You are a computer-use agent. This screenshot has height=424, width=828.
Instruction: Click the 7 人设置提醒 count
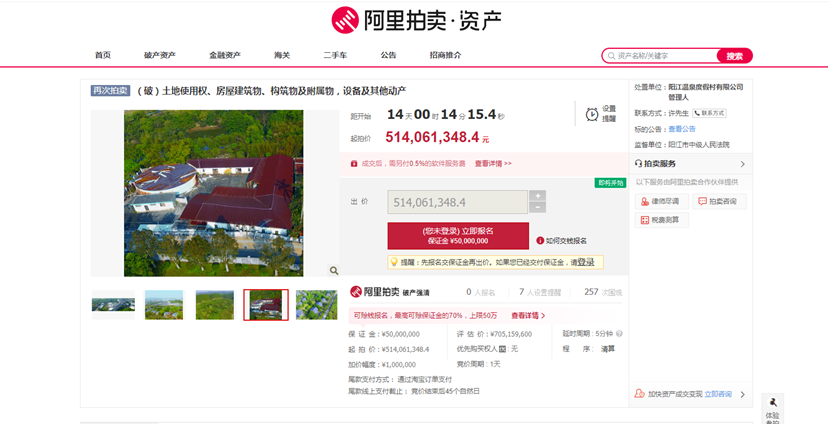(540, 292)
